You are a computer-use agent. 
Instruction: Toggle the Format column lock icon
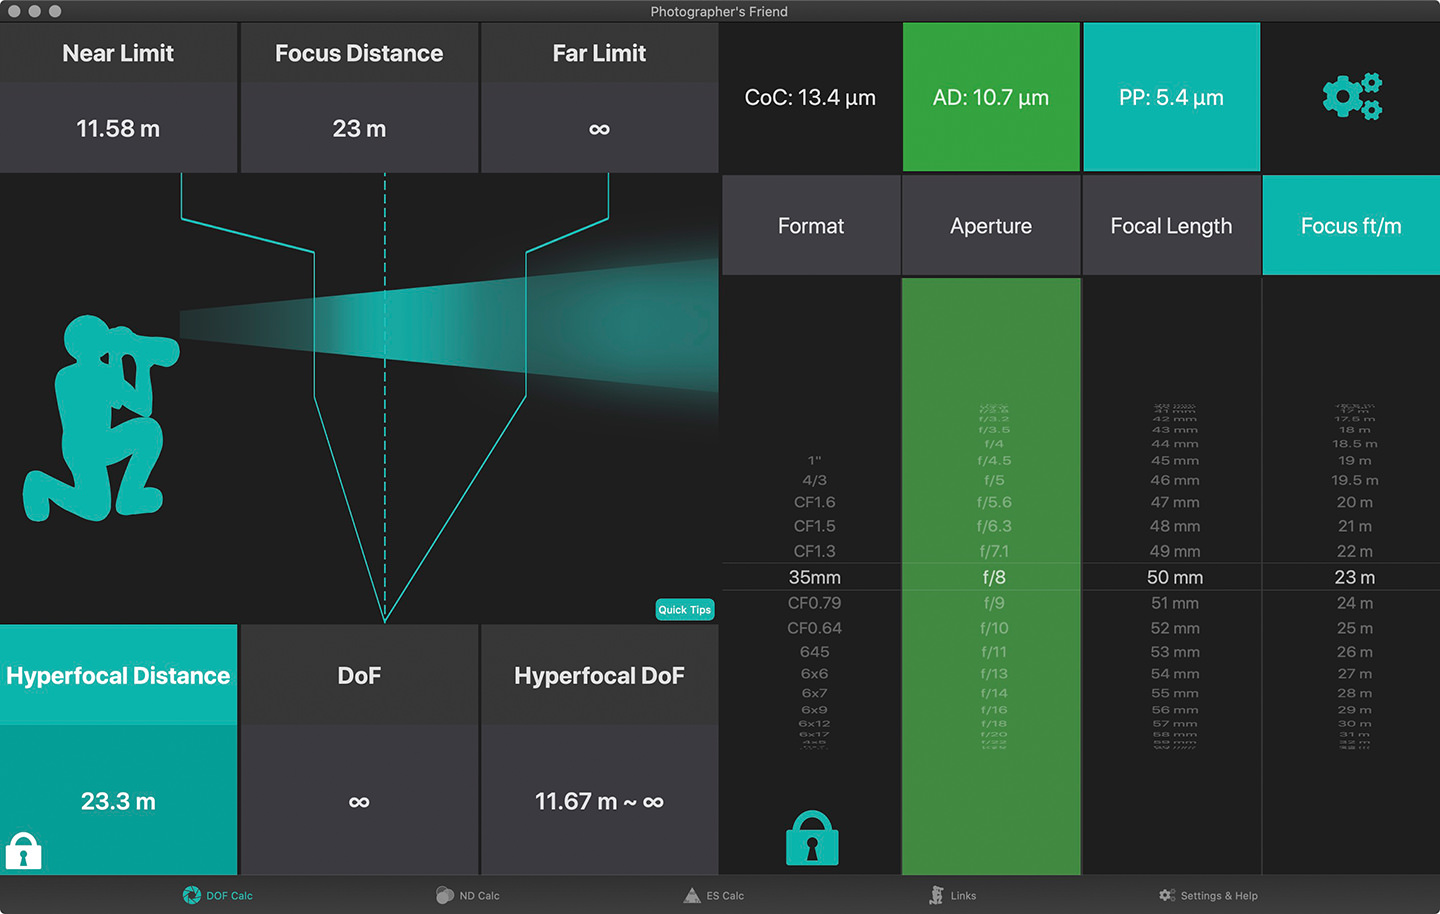pyautogui.click(x=812, y=838)
